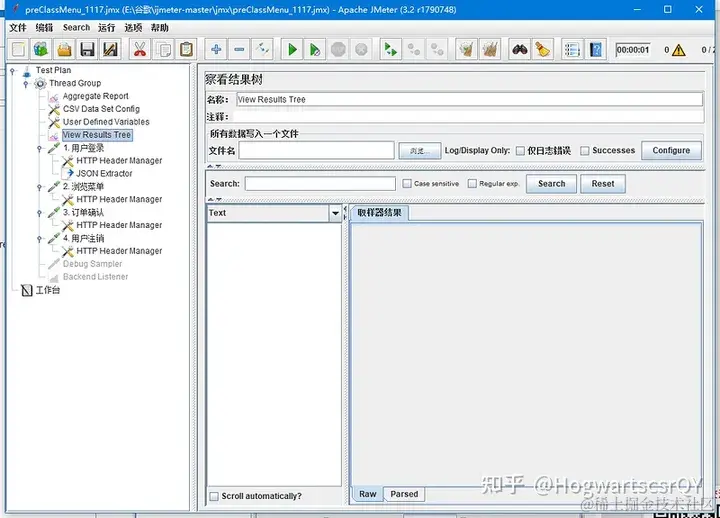
Task: Open the 选项 menu
Action: pyautogui.click(x=133, y=28)
